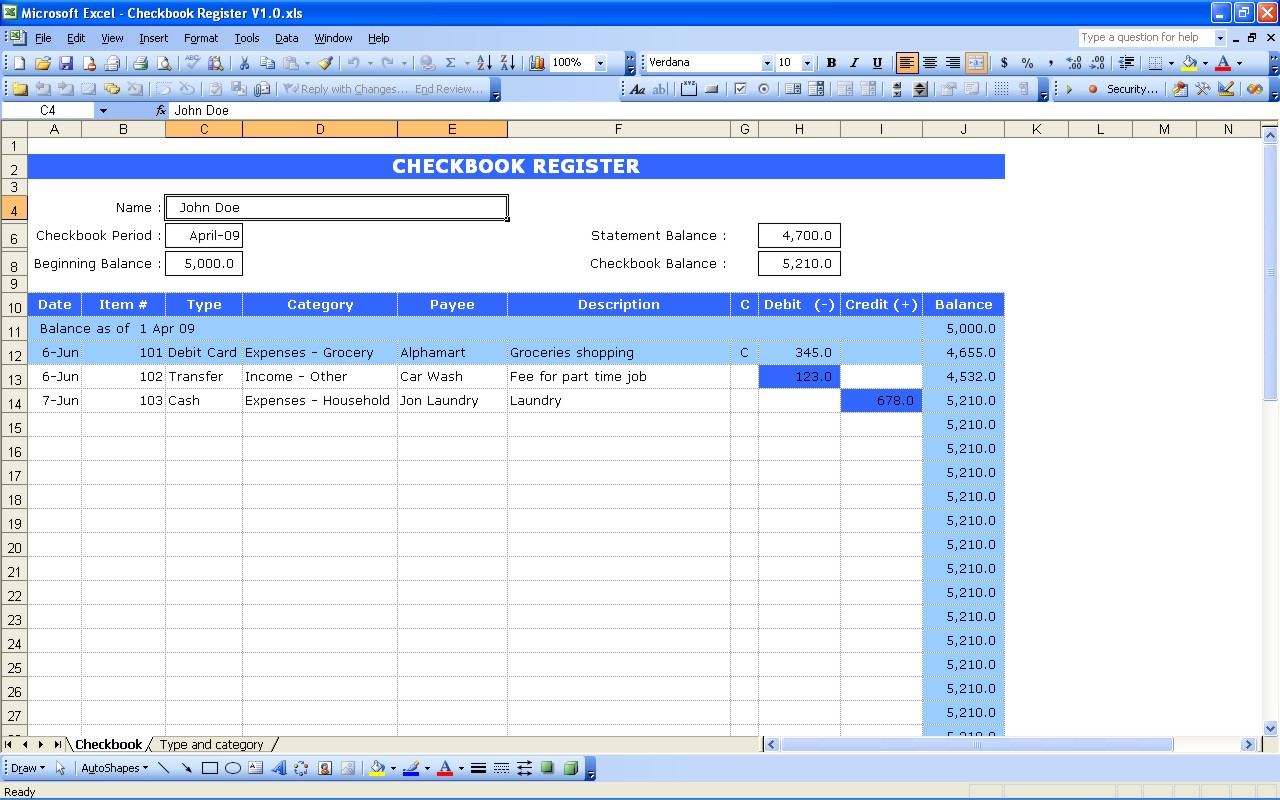Switch to the Type and category sheet tab

211,744
